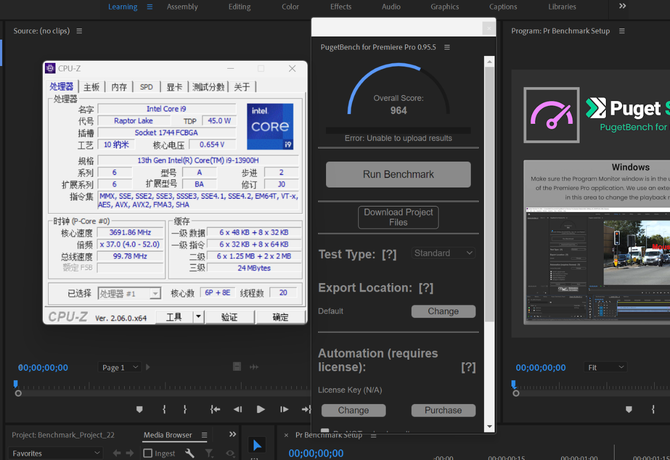Play the Source monitor clip
The image size is (670, 460).
[261, 409]
